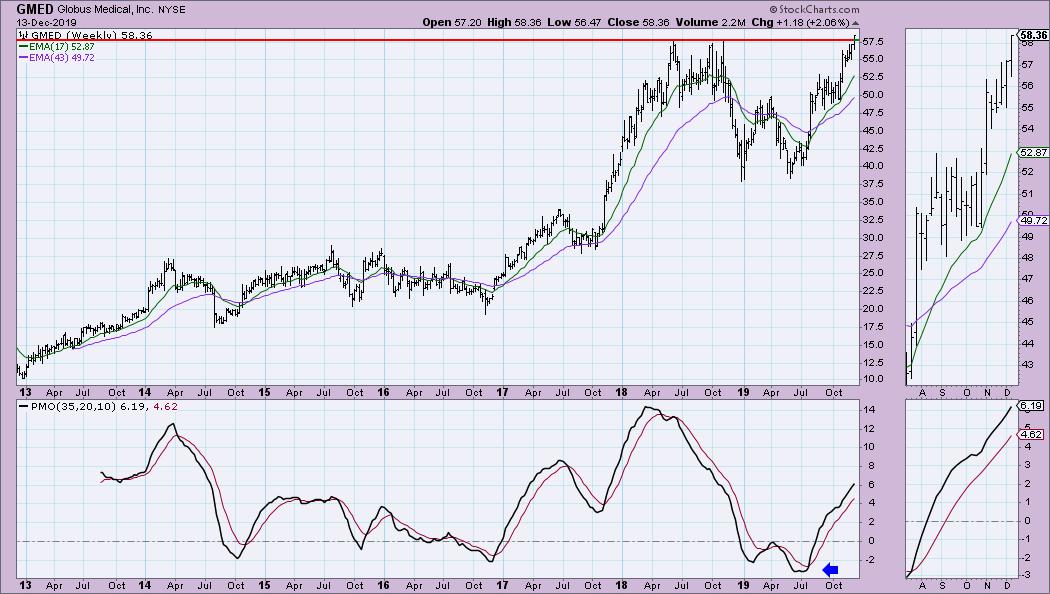
Task: Click the boxed 4.62 signal tag on right axis
Action: pos(1031,435)
